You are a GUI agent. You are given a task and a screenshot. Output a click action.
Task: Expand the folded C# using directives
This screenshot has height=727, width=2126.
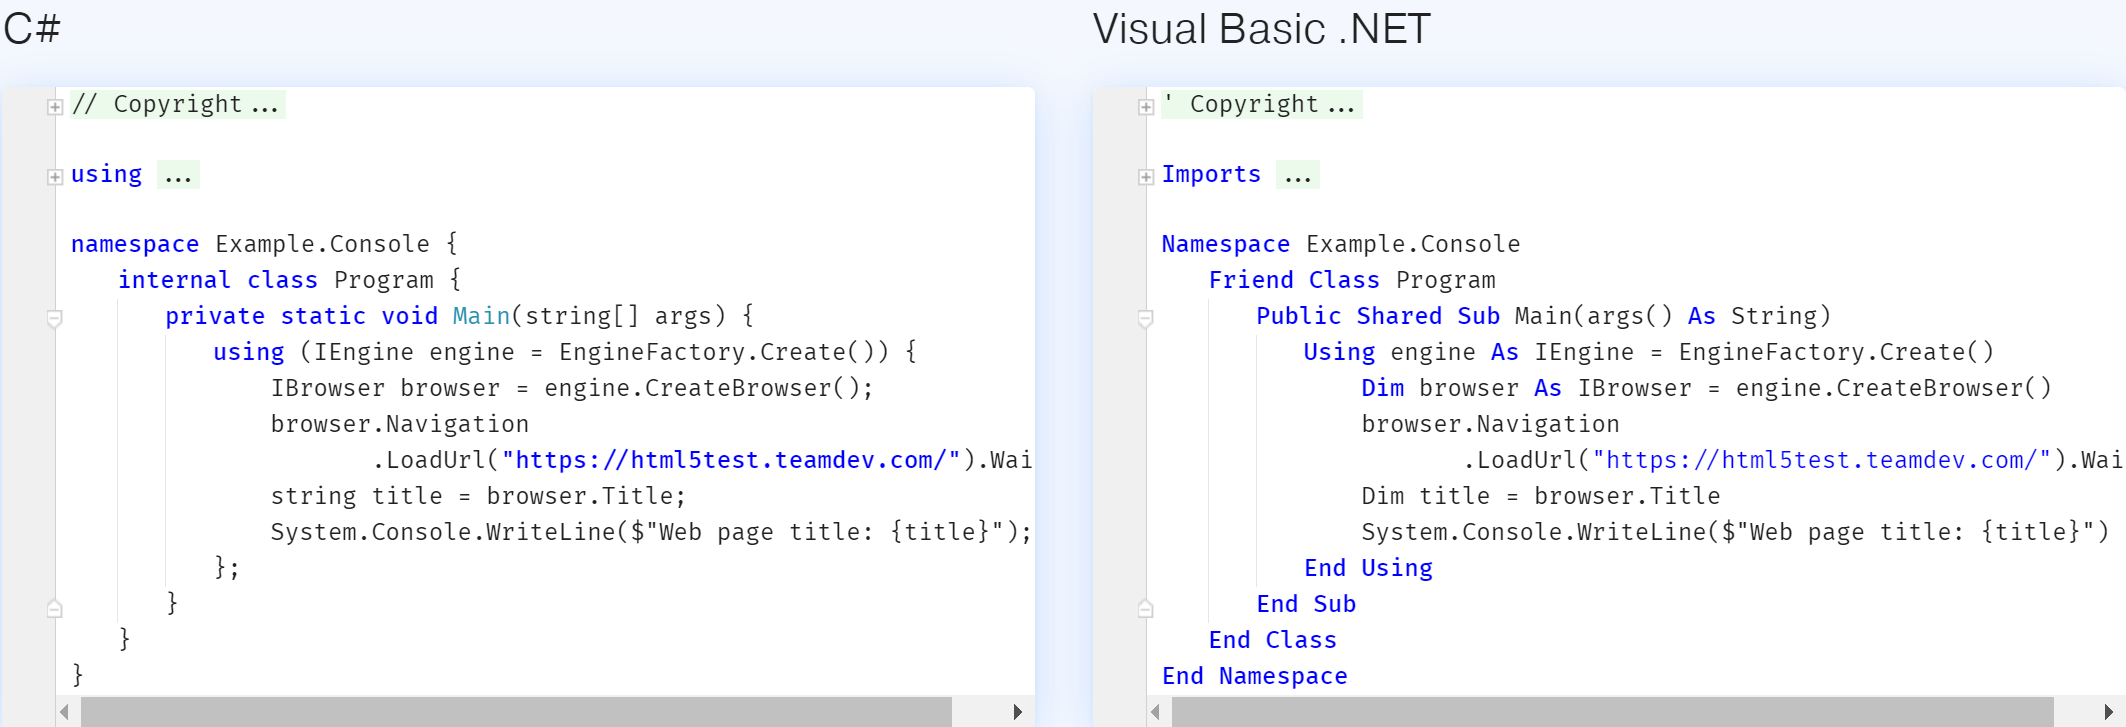55,177
